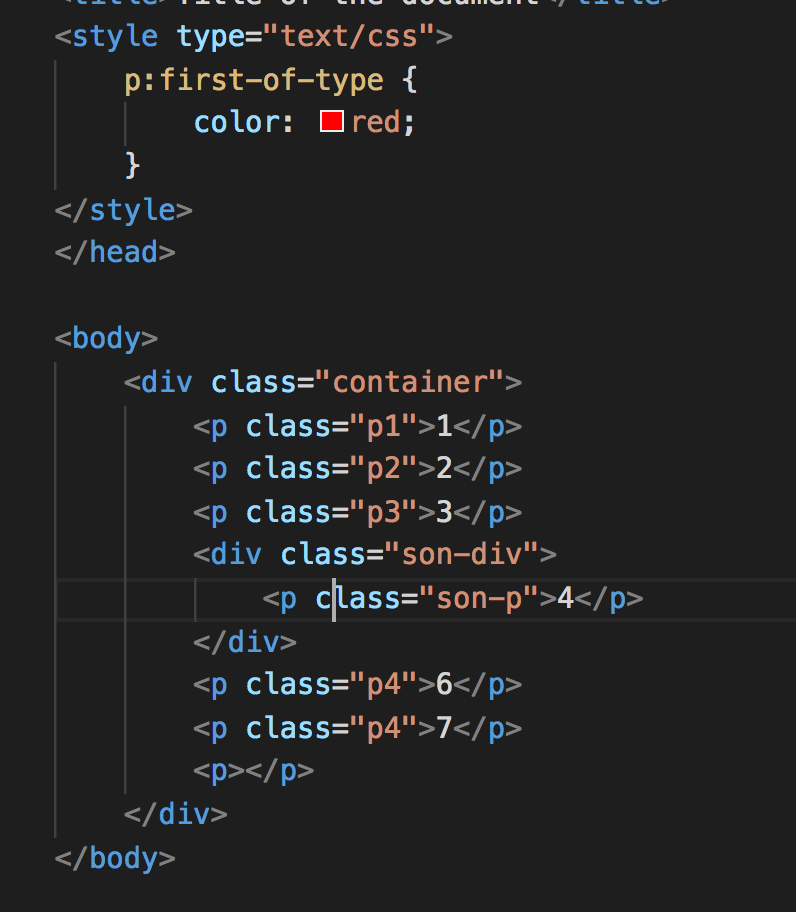Click the paragraph with class p1
796x912 pixels.
357,426
